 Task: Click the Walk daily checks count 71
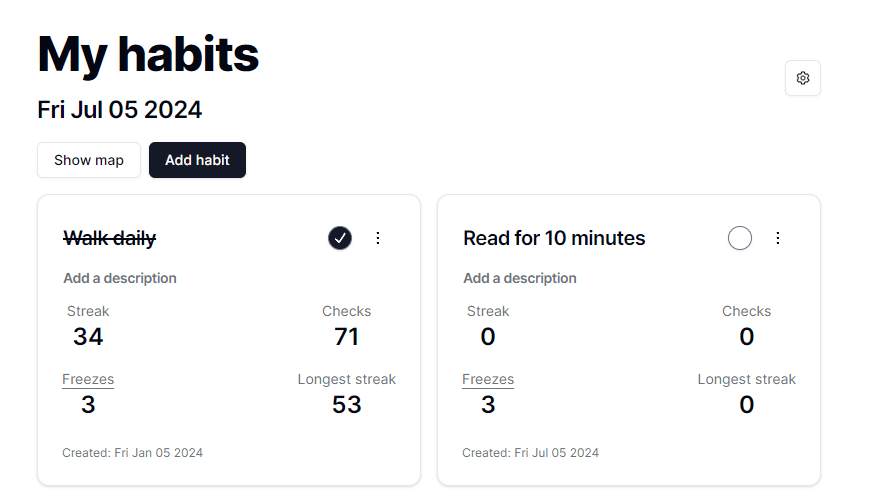(347, 337)
